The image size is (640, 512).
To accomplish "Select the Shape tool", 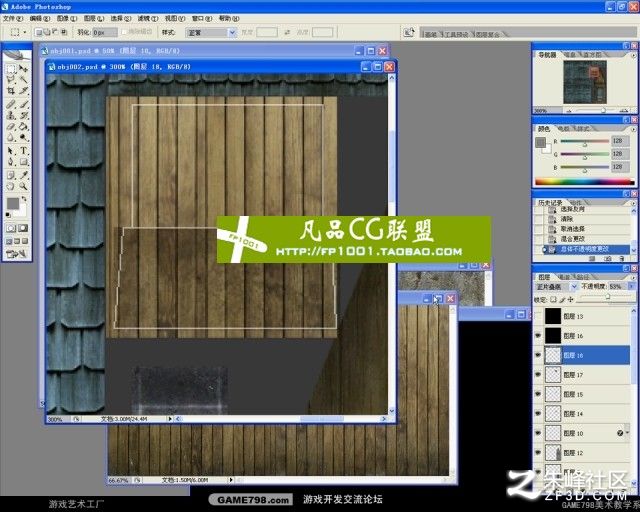I will click(23, 162).
